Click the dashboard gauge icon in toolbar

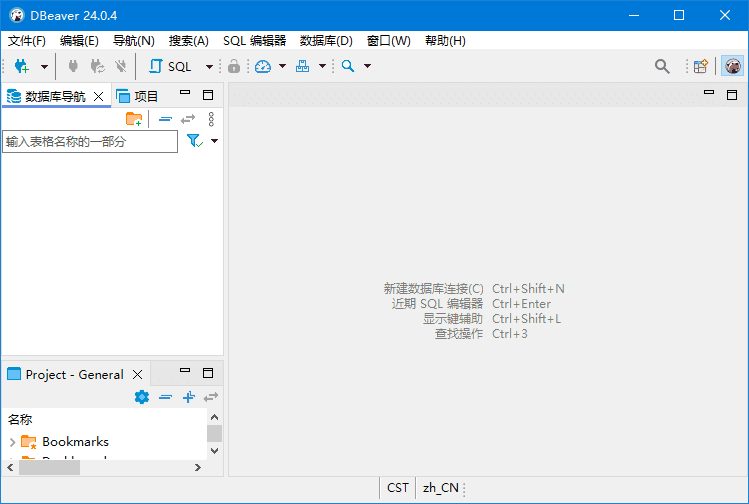(x=262, y=66)
